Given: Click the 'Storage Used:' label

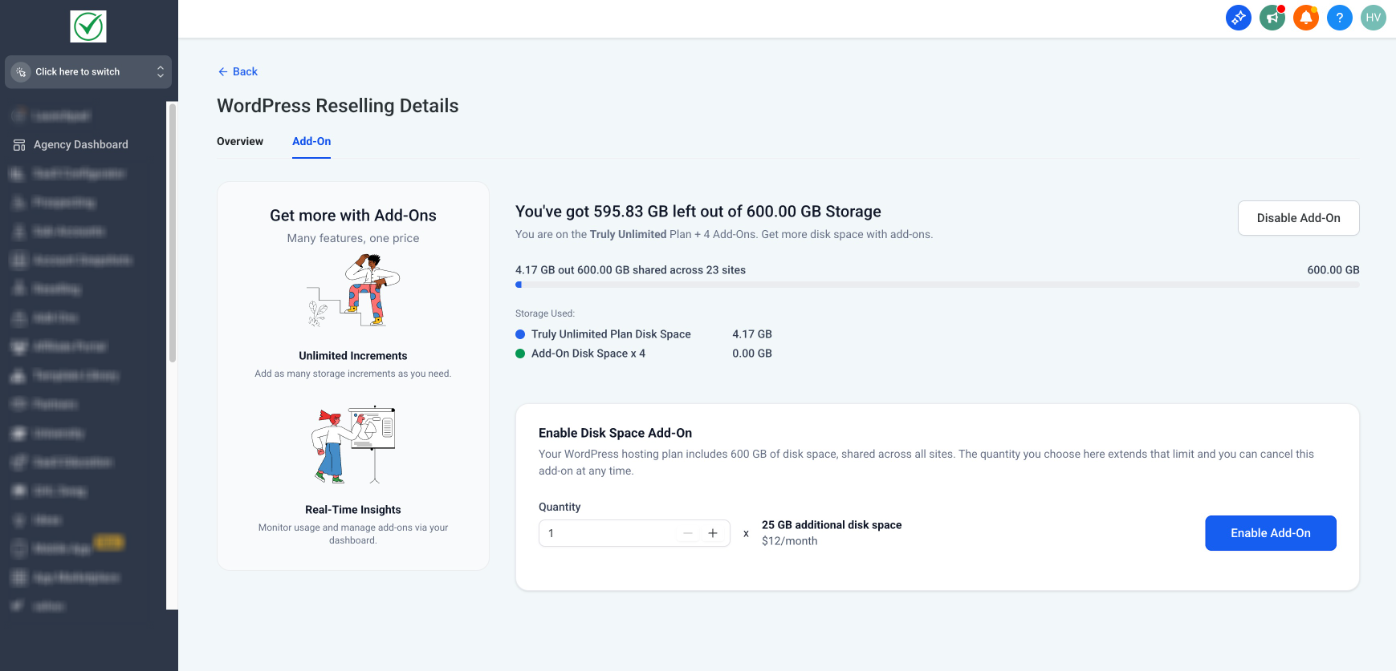Looking at the screenshot, I should coord(545,314).
